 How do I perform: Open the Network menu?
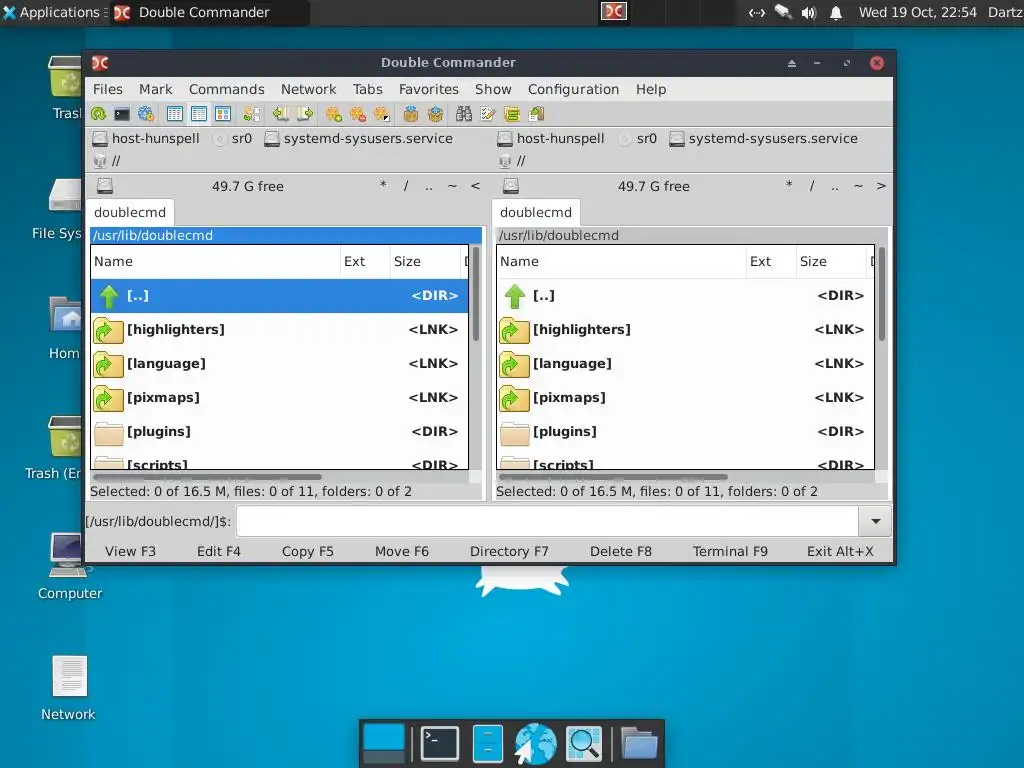pyautogui.click(x=308, y=89)
